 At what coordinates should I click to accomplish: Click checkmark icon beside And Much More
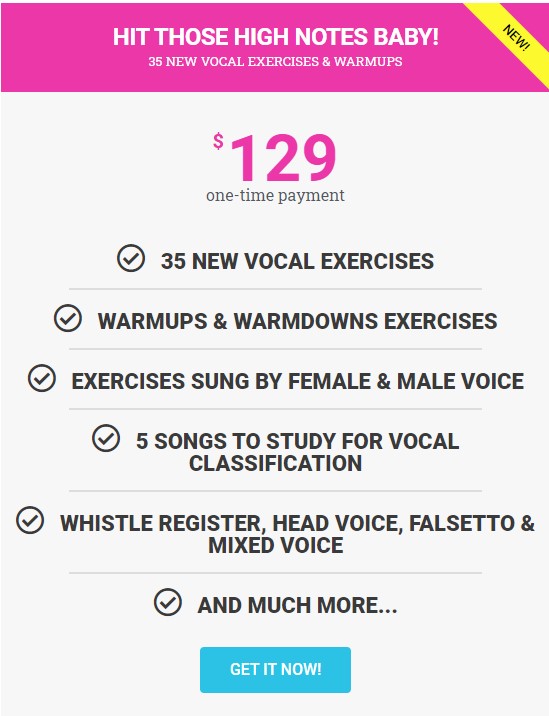point(168,602)
